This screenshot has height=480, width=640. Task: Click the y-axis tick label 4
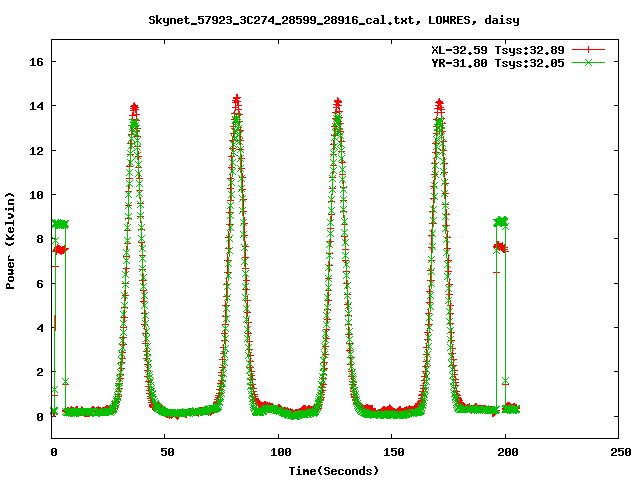click(x=40, y=328)
